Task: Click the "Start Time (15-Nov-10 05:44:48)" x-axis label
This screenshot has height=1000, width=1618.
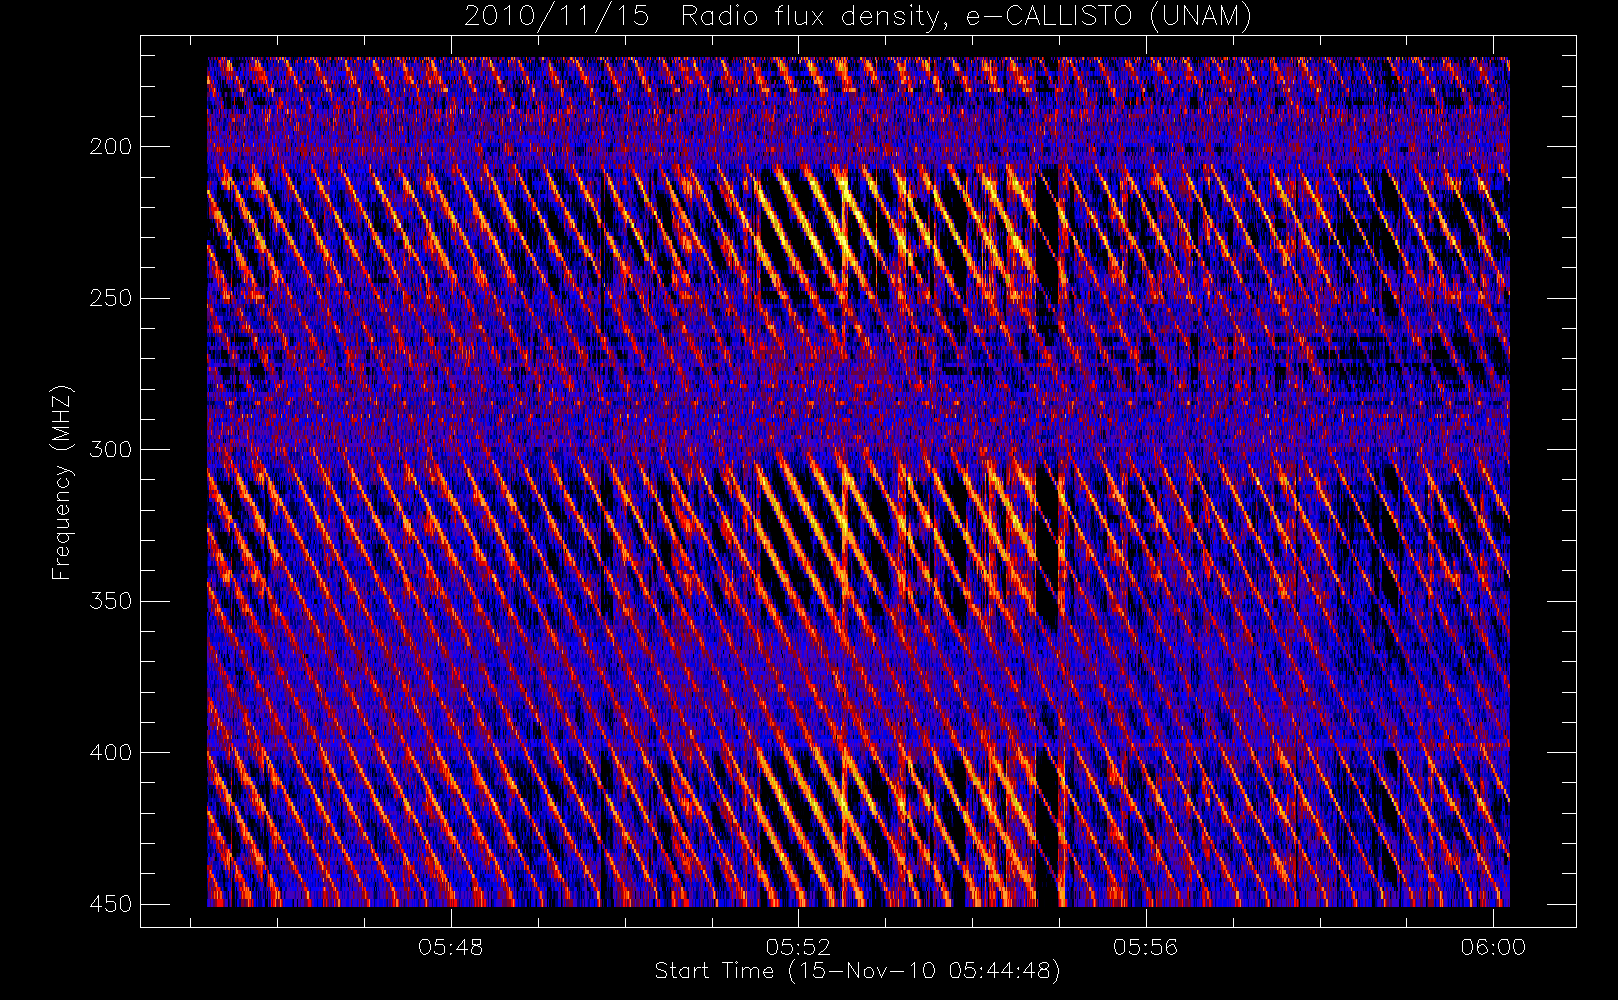Action: pos(857,971)
